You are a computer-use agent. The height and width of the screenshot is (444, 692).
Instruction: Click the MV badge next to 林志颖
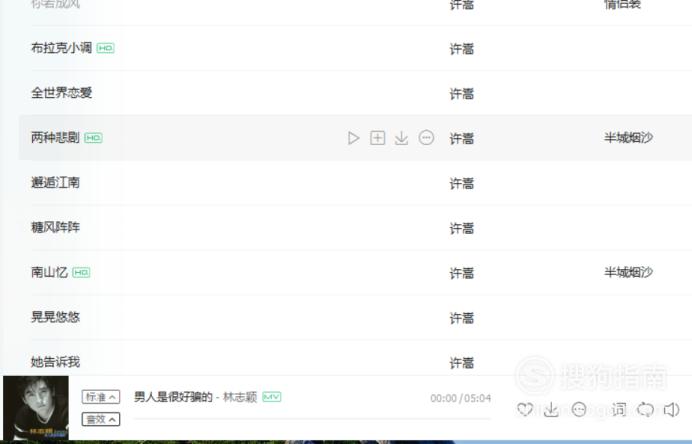(x=271, y=397)
